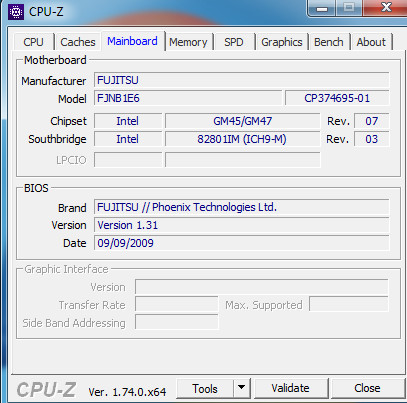Click the southbridge vendor Intel field
407x403 pixels.
(128, 139)
